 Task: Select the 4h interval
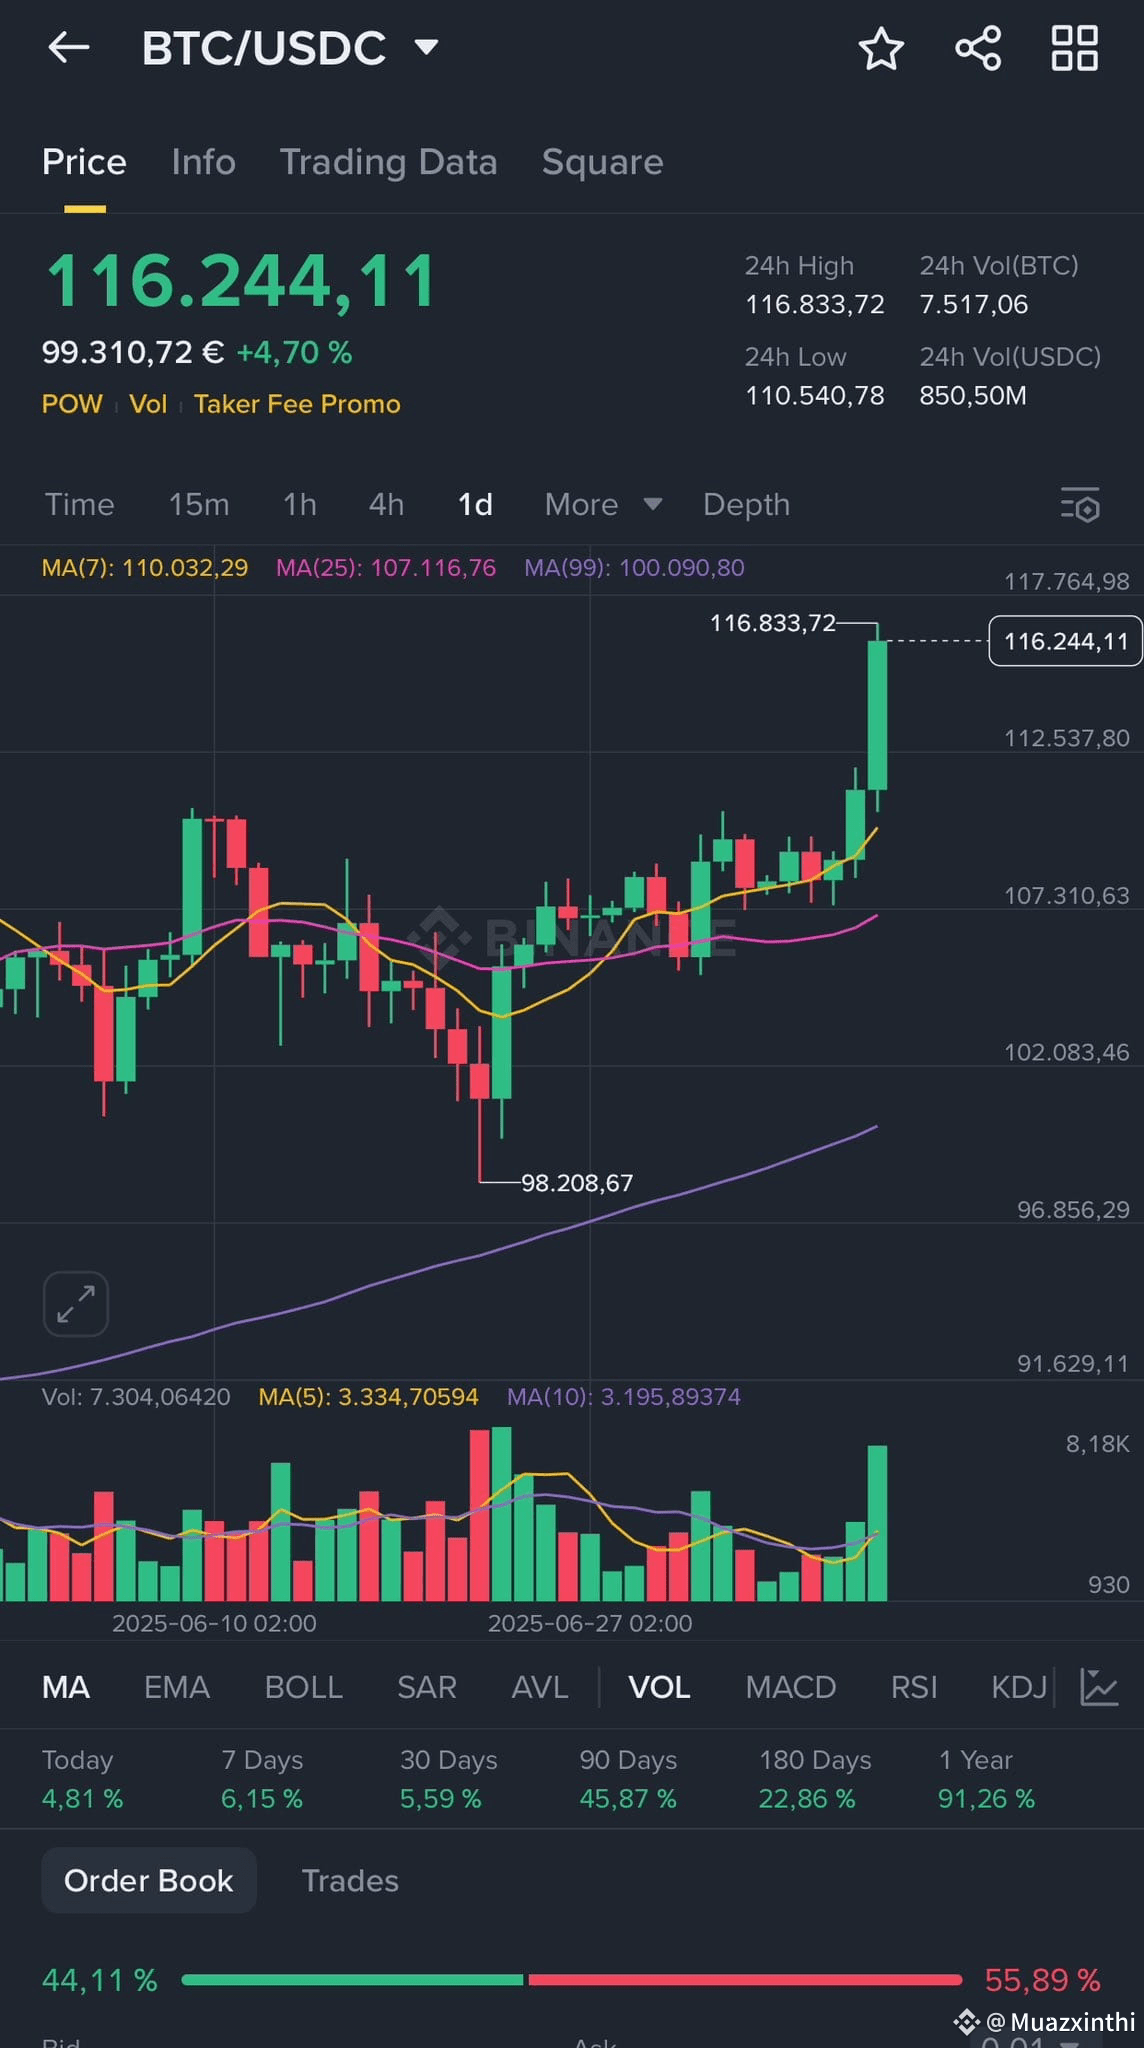pyautogui.click(x=386, y=504)
